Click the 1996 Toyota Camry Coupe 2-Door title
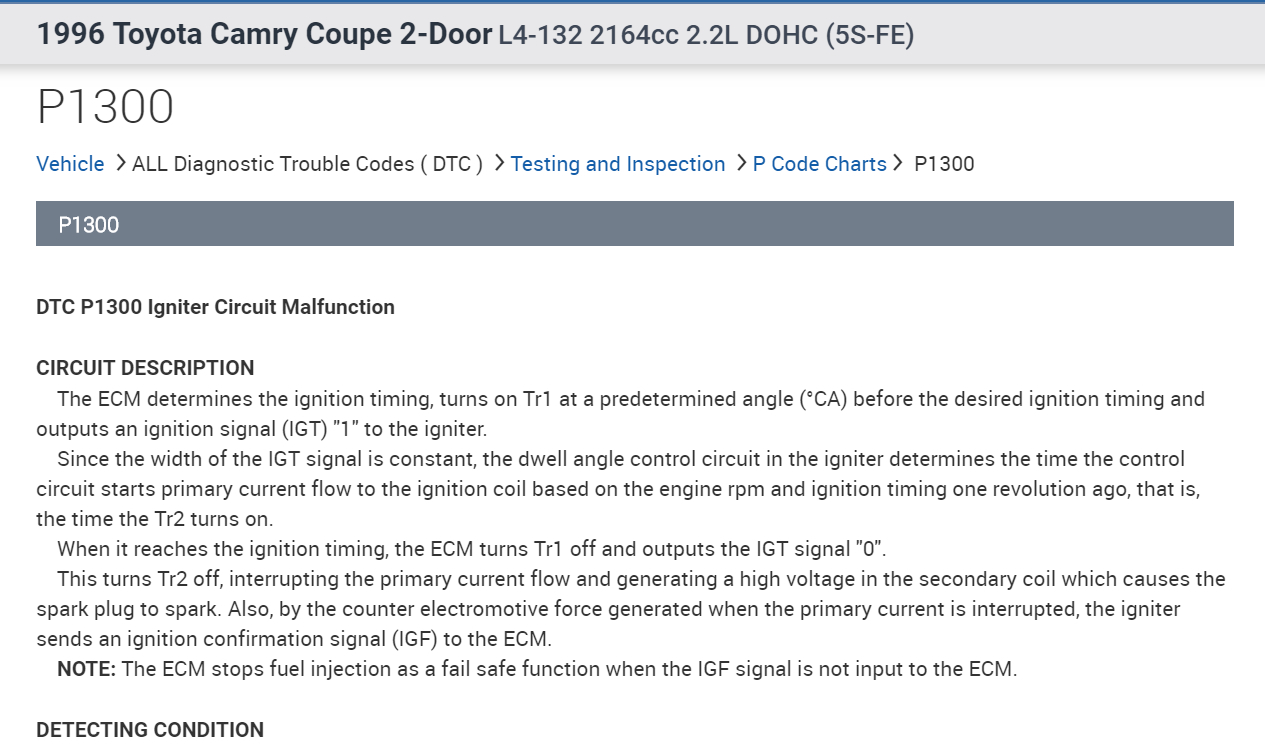This screenshot has height=754, width=1265. tap(263, 35)
